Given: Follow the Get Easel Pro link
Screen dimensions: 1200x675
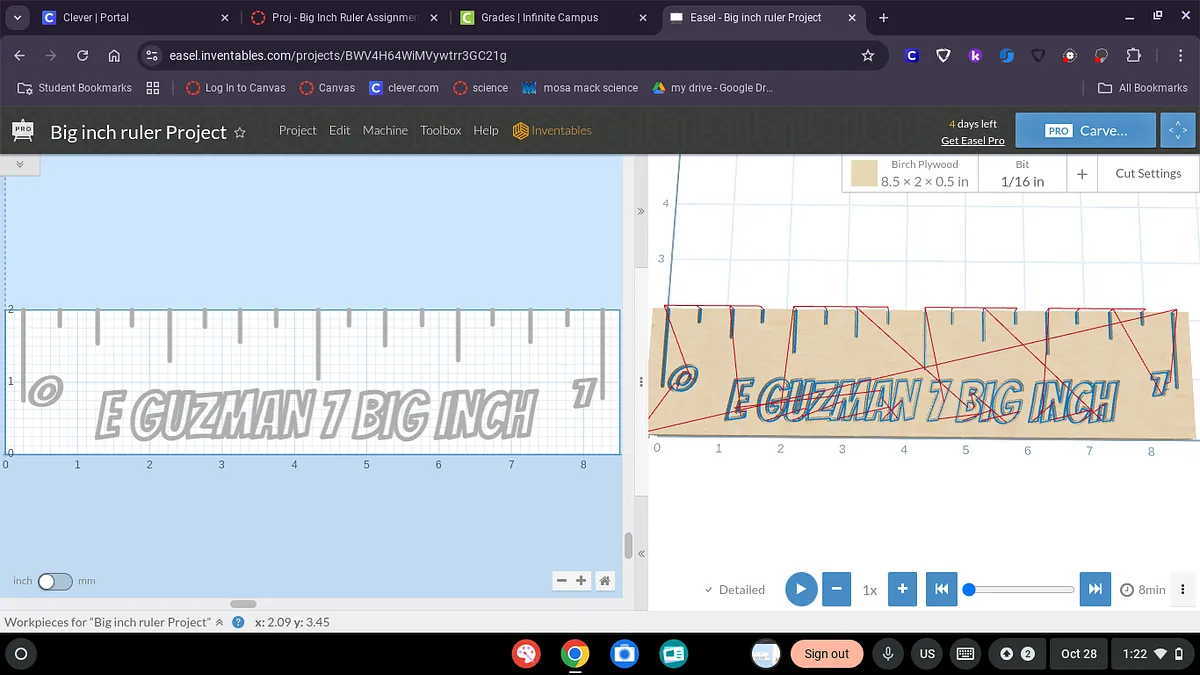Looking at the screenshot, I should coord(972,141).
